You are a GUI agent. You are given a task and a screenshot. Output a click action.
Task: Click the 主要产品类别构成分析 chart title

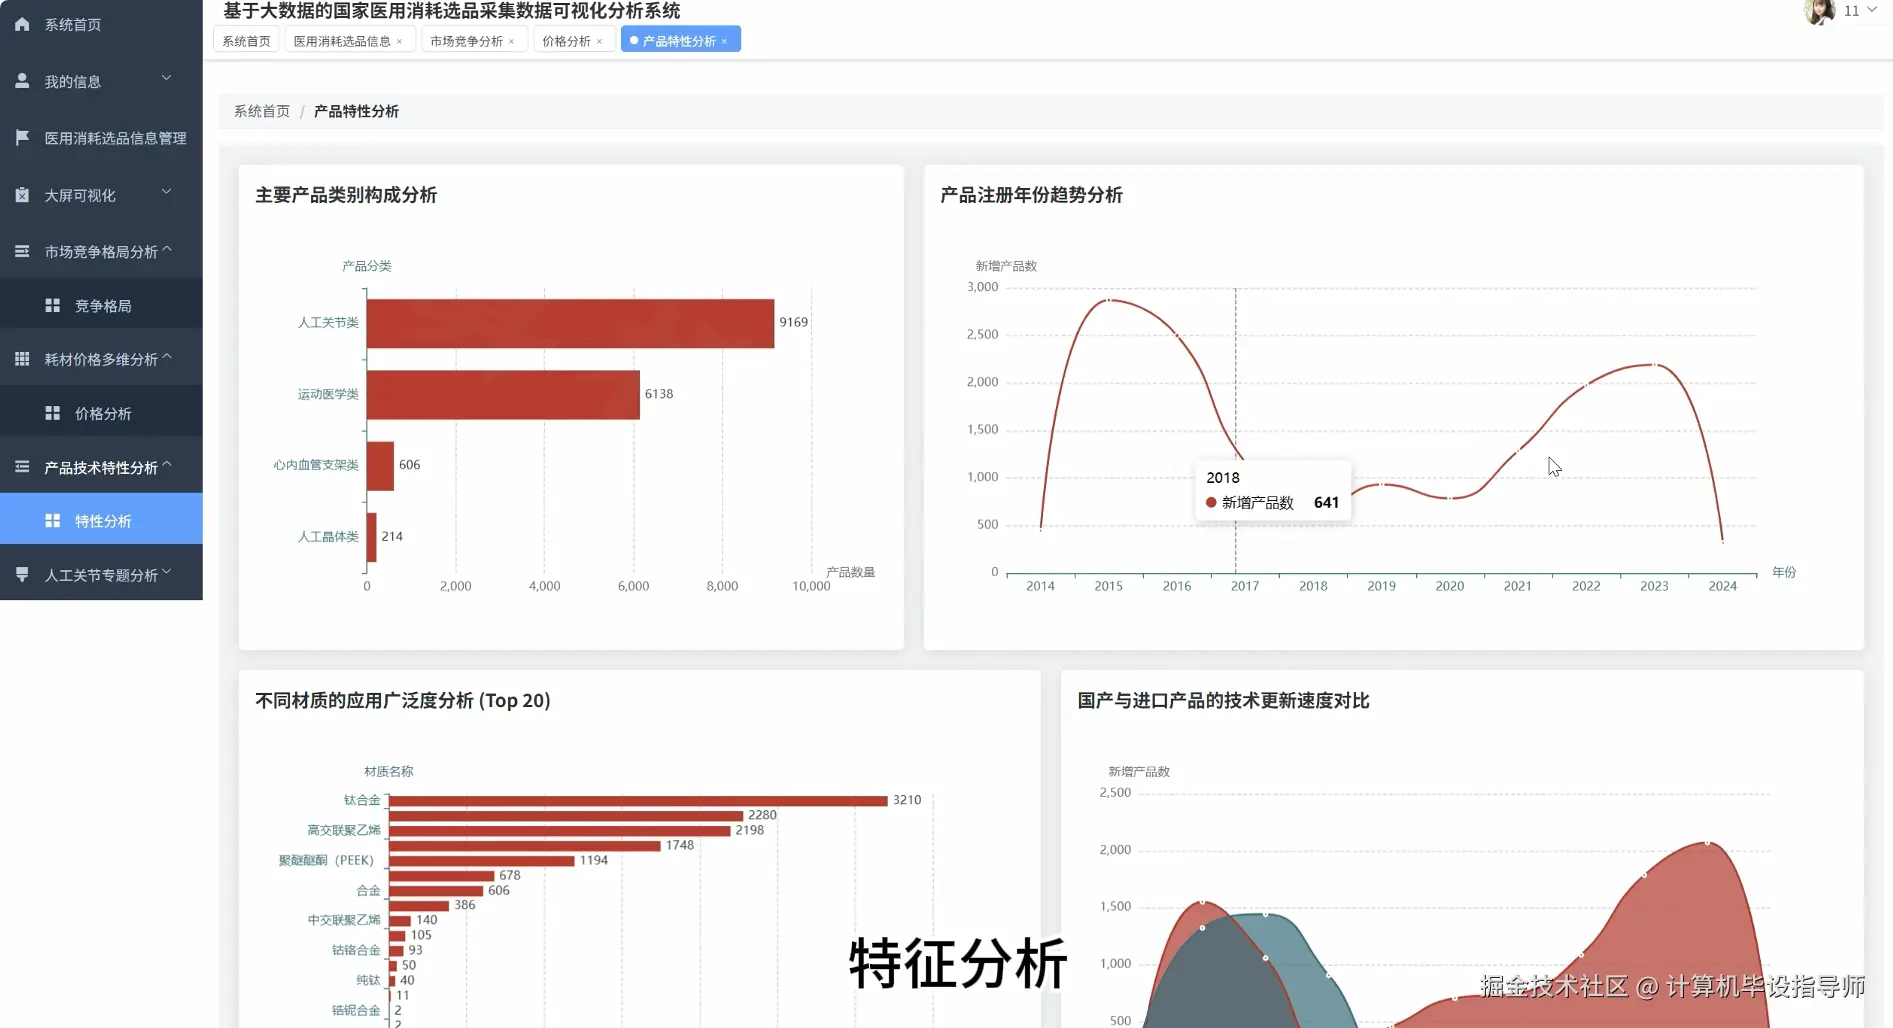point(346,195)
